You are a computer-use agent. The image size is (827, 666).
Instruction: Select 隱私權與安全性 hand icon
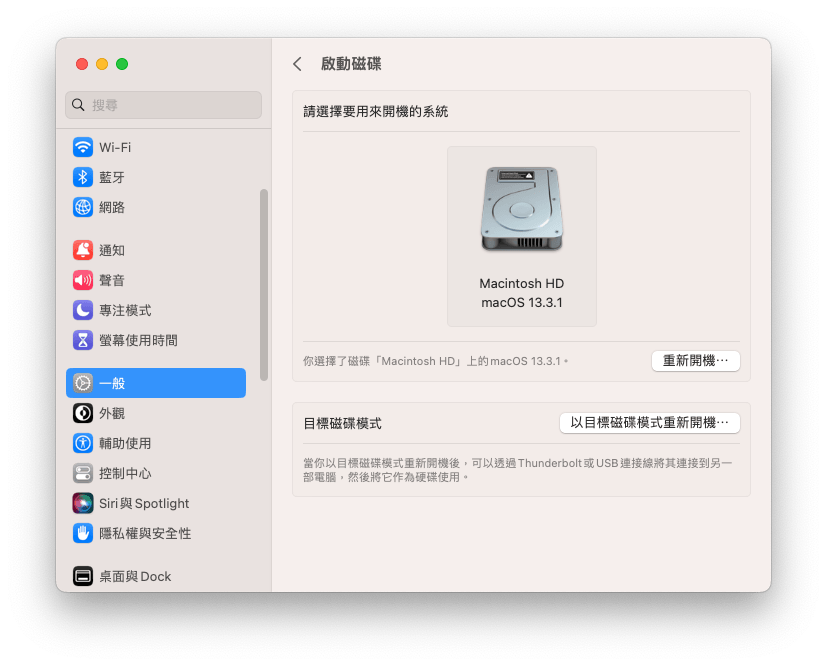pyautogui.click(x=83, y=533)
